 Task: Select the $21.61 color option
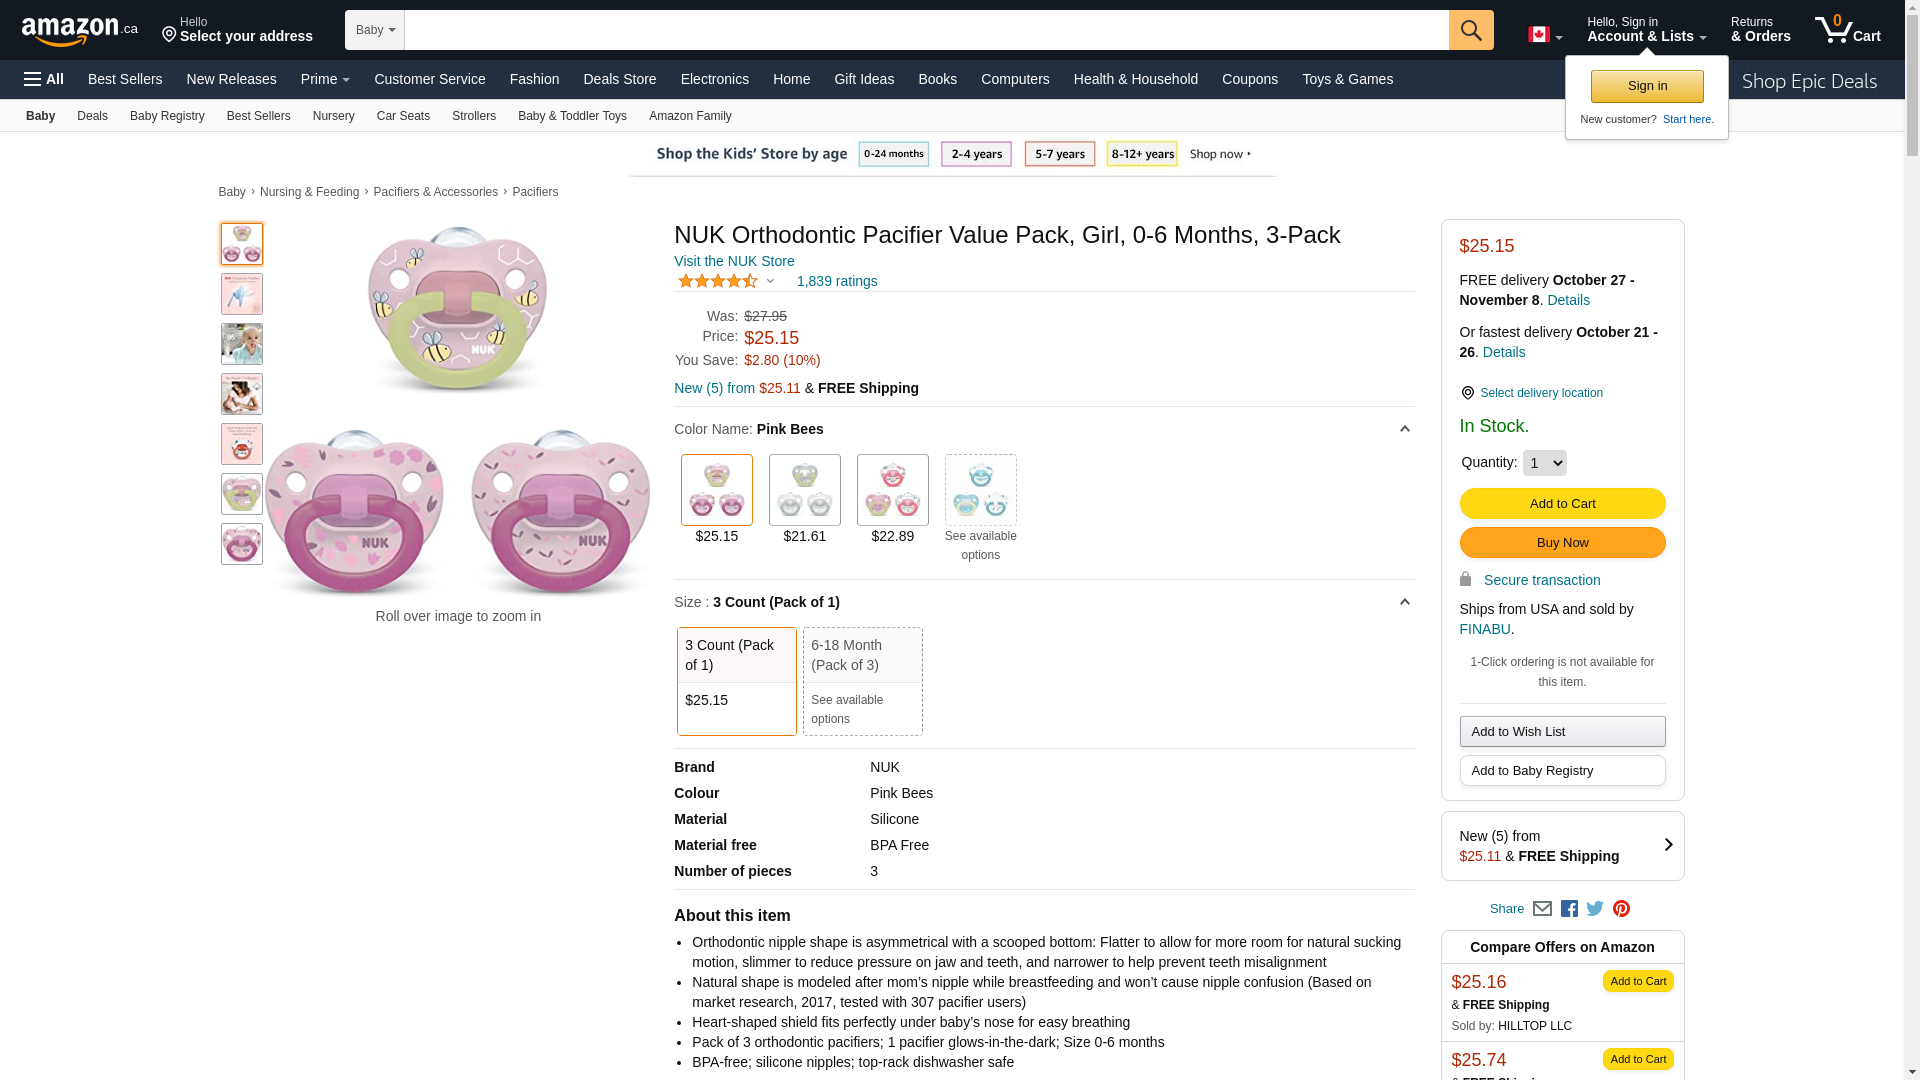[x=804, y=491]
